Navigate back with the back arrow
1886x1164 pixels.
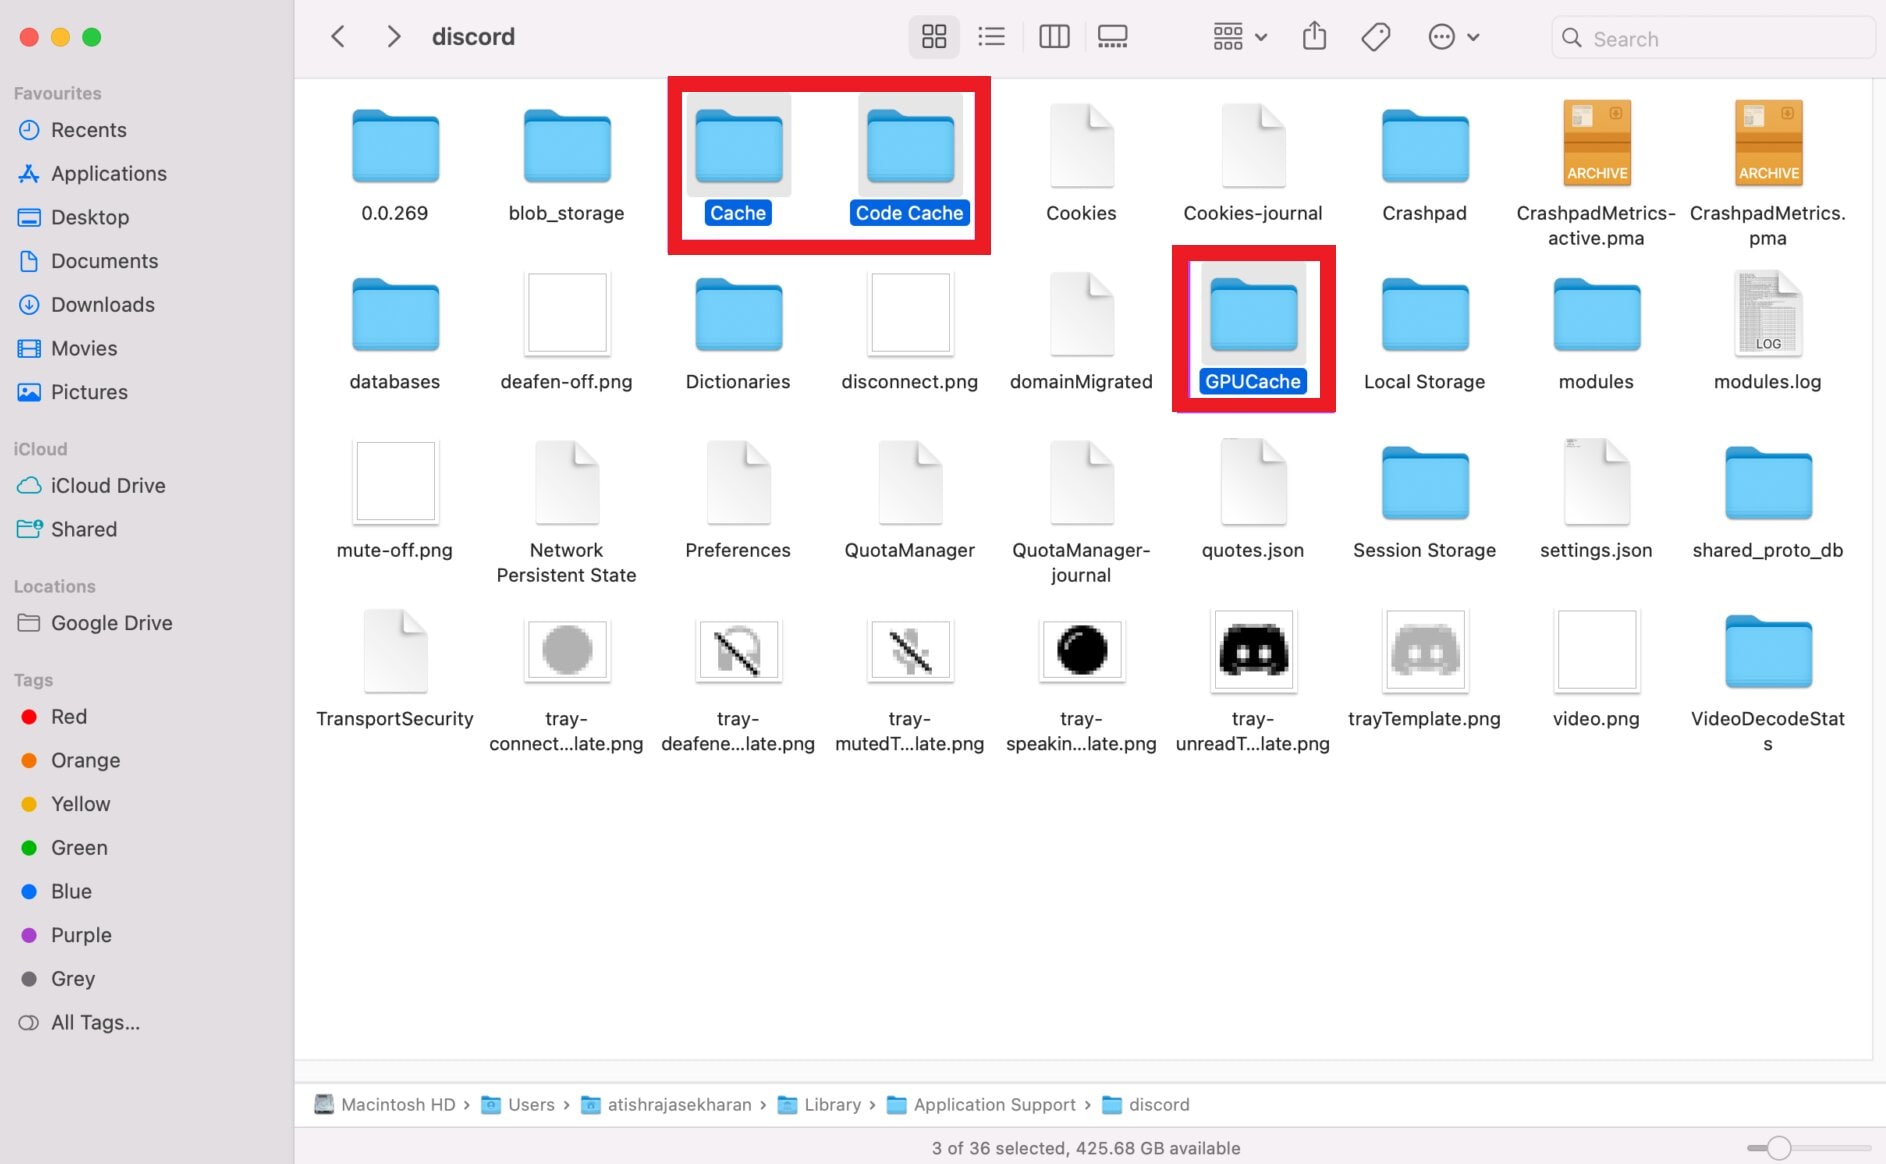[338, 36]
